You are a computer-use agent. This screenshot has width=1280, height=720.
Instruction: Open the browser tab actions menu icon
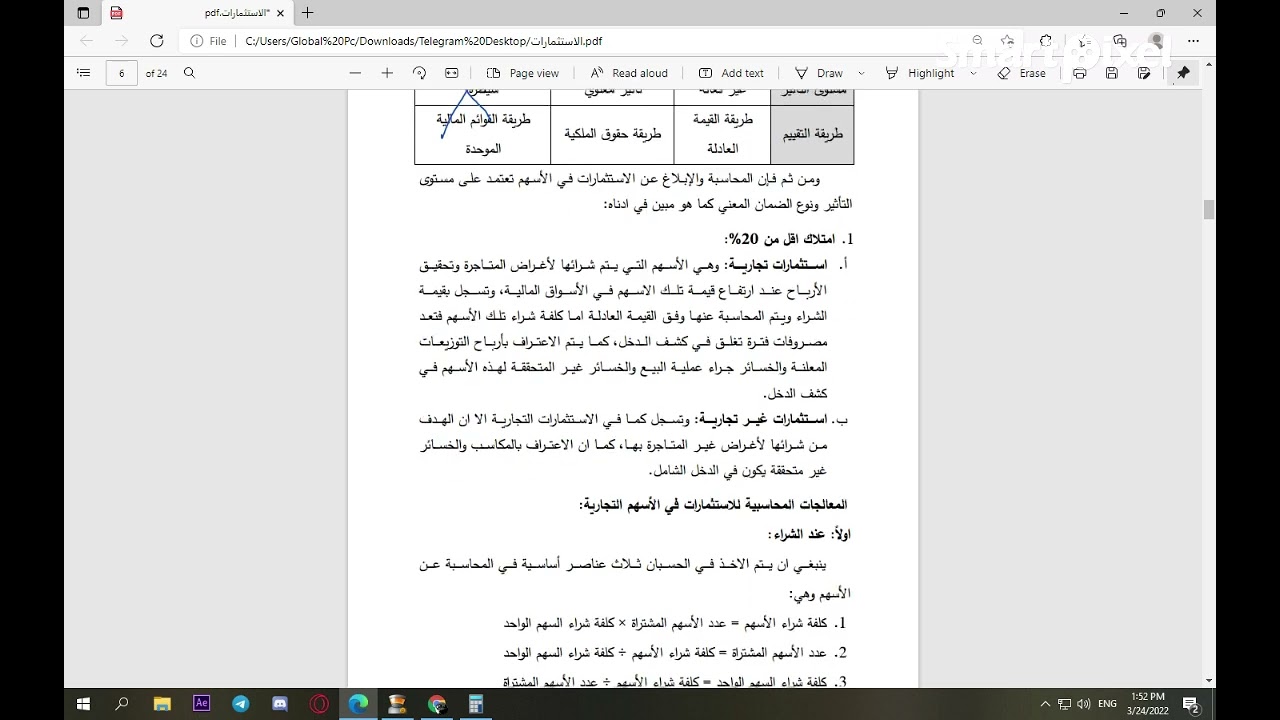83,13
